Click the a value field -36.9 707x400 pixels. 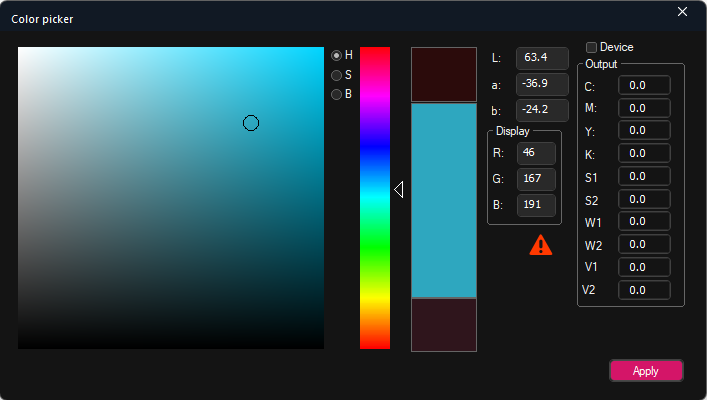(542, 84)
